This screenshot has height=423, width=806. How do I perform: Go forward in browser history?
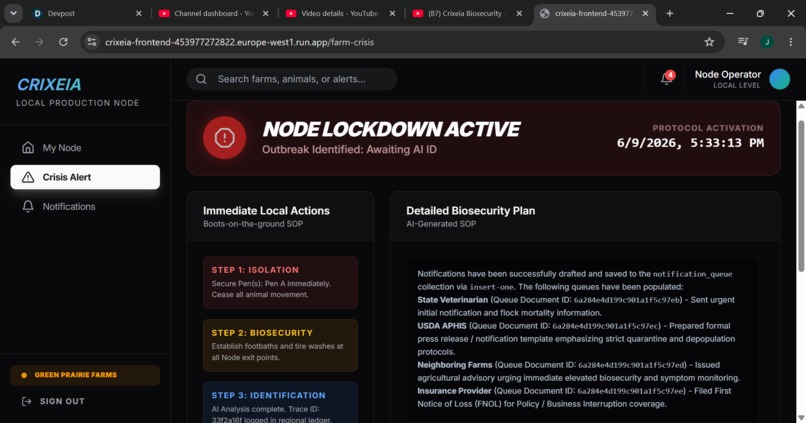pos(39,42)
